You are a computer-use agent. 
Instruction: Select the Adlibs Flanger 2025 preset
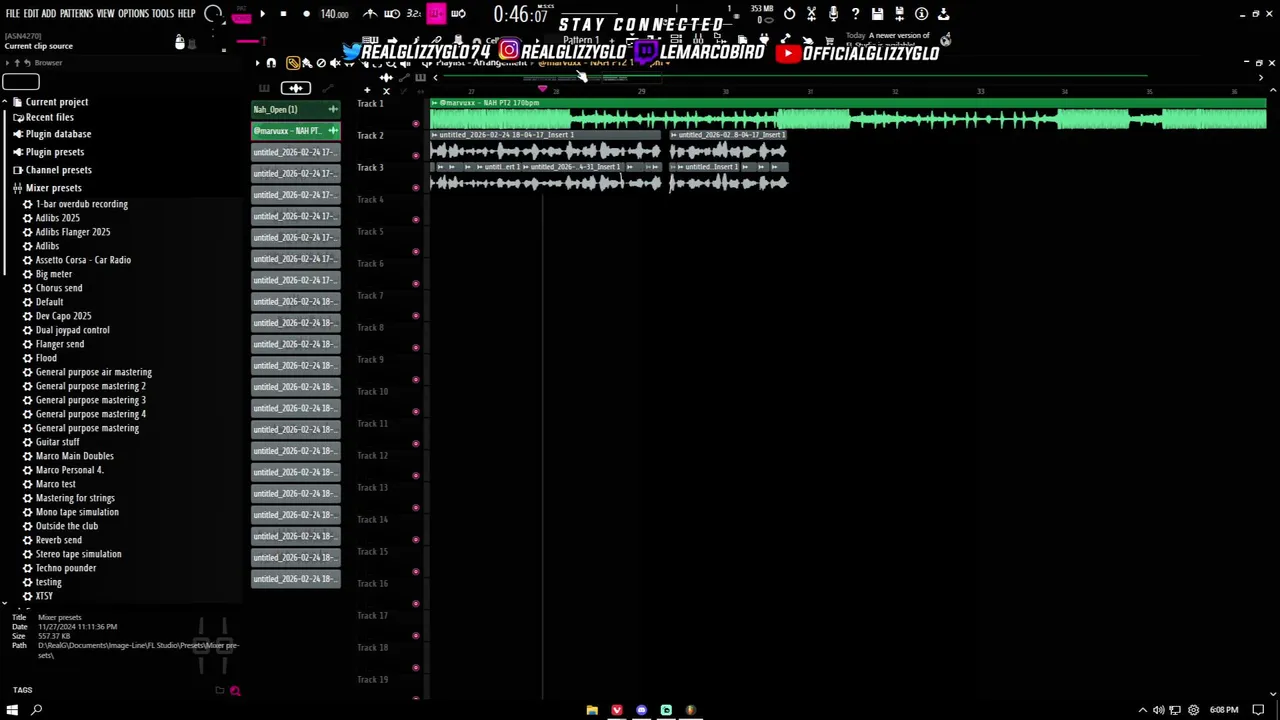coord(73,232)
